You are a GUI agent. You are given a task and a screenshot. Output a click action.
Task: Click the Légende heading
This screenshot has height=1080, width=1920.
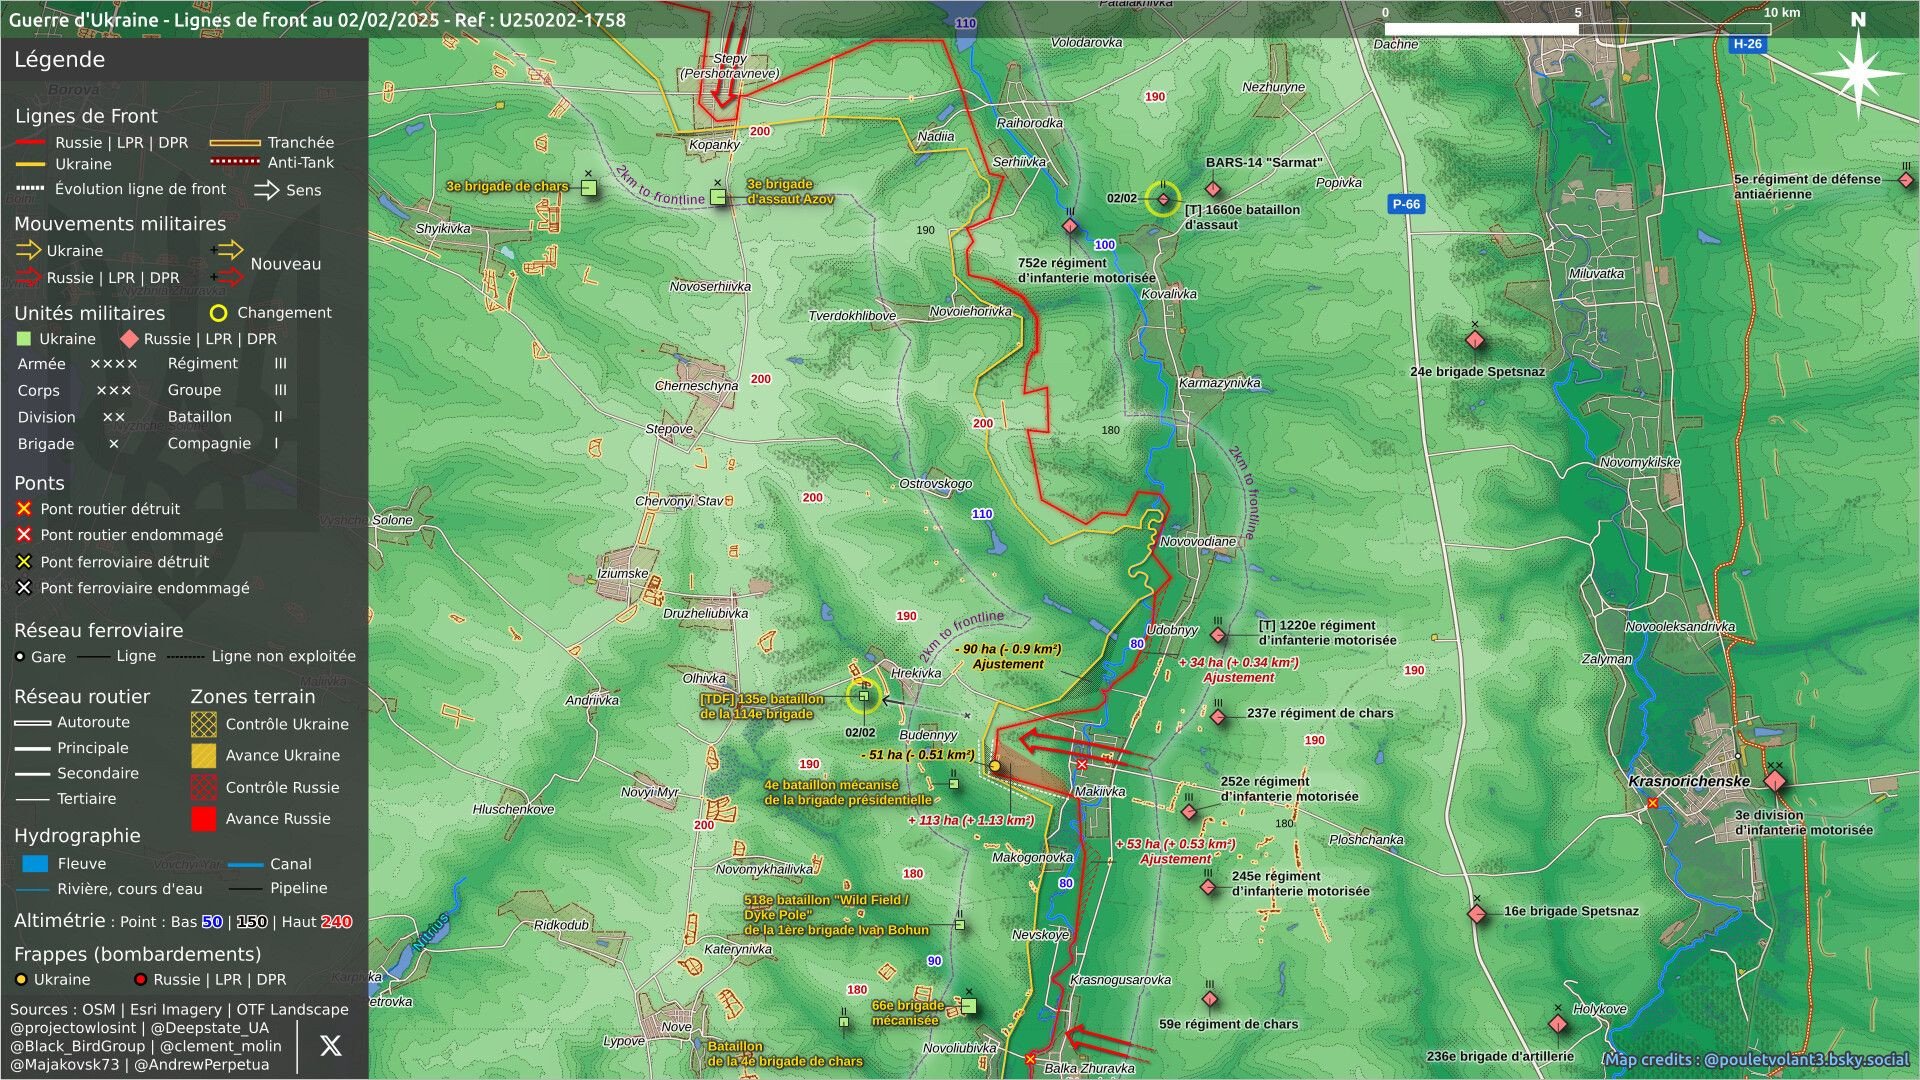59,60
